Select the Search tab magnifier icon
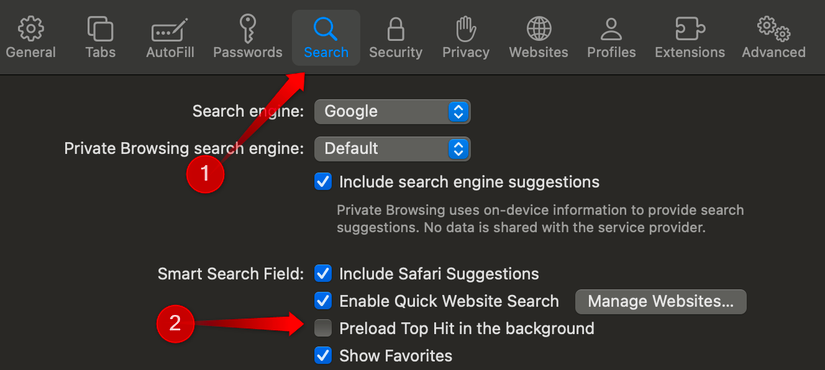 pyautogui.click(x=325, y=28)
